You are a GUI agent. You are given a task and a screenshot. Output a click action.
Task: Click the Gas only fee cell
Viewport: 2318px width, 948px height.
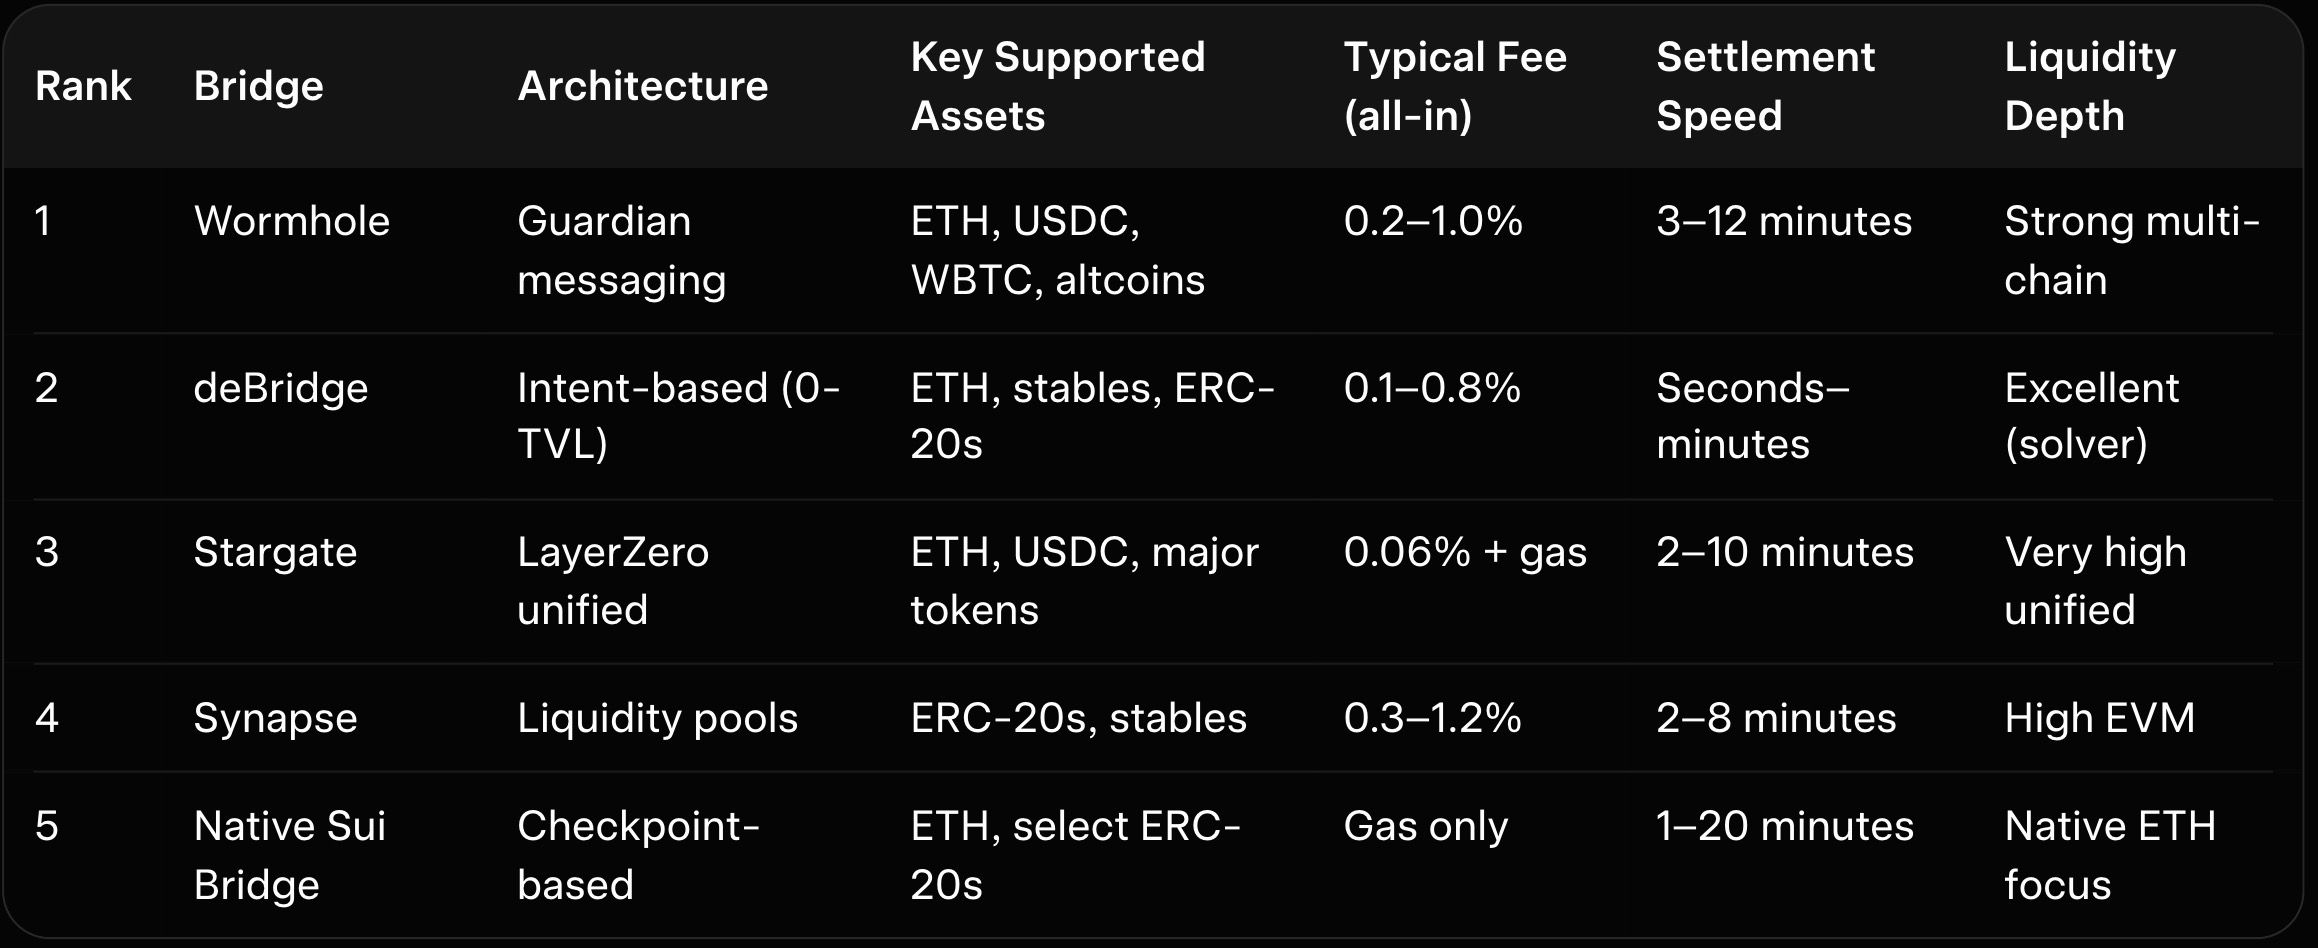click(x=1425, y=826)
